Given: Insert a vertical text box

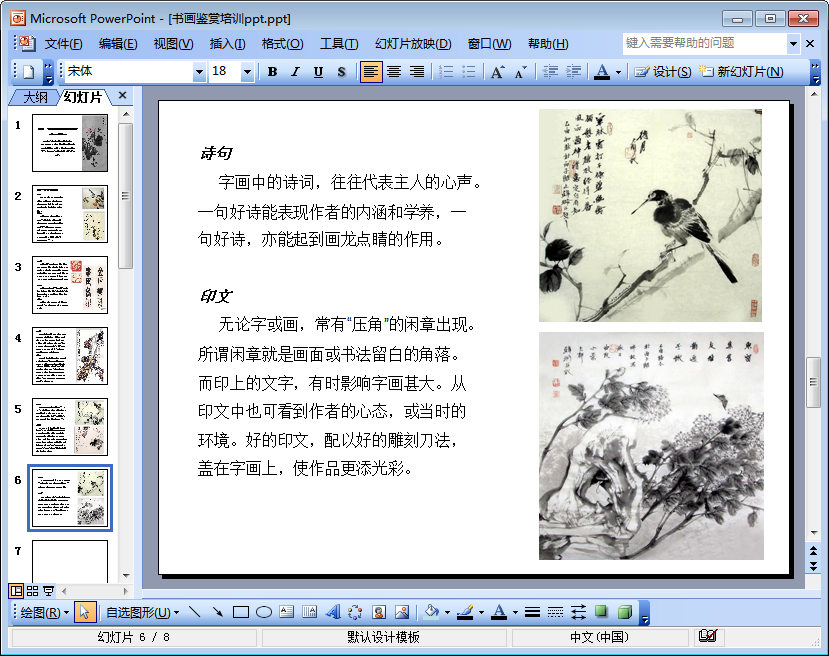Looking at the screenshot, I should (309, 612).
